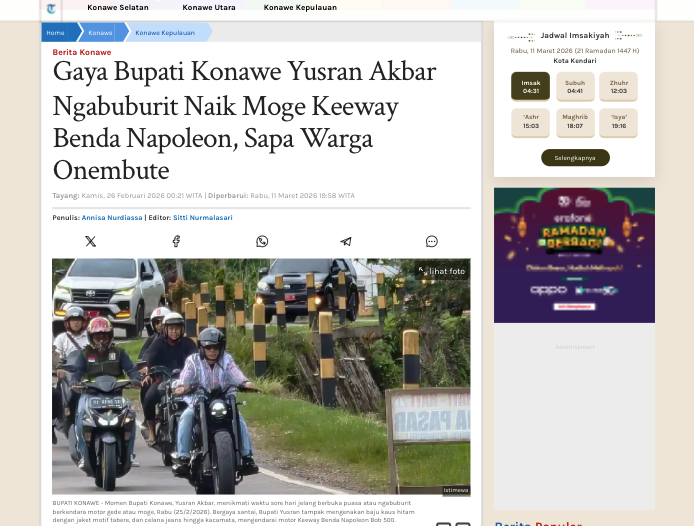Click the Berita Populer heading

pyautogui.click(x=538, y=523)
